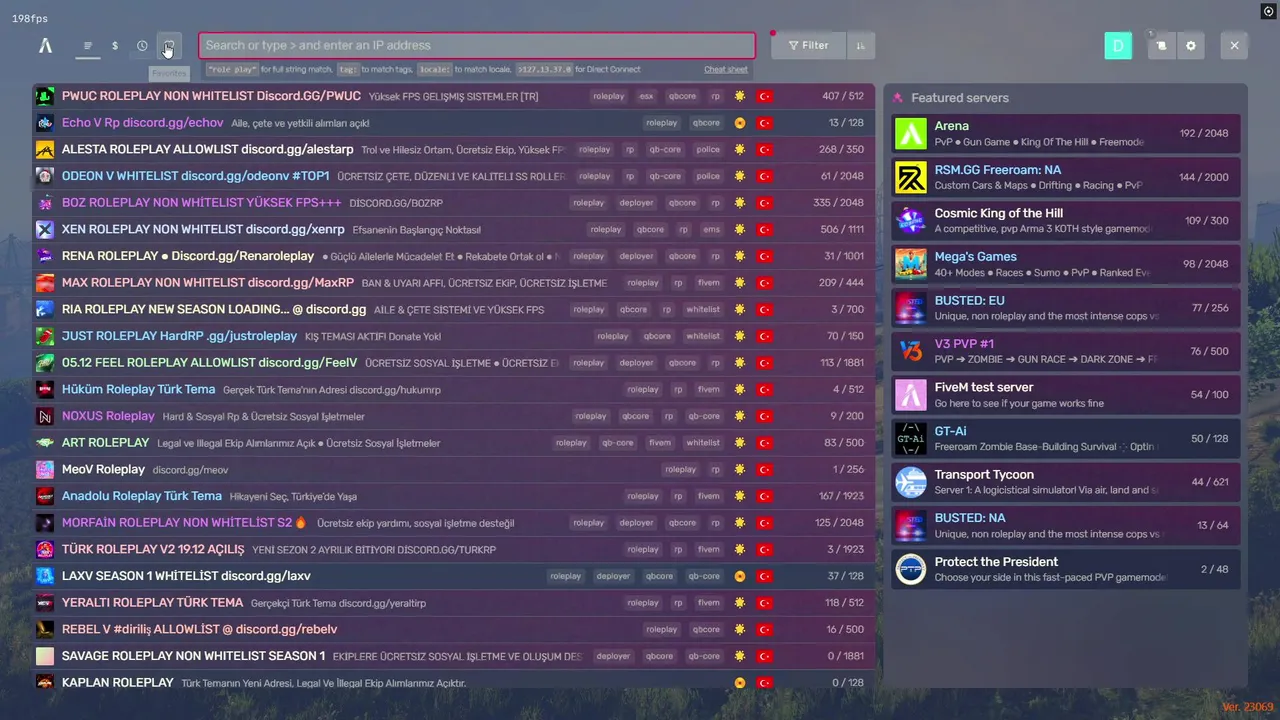Open the Cheat sheet link

click(725, 70)
